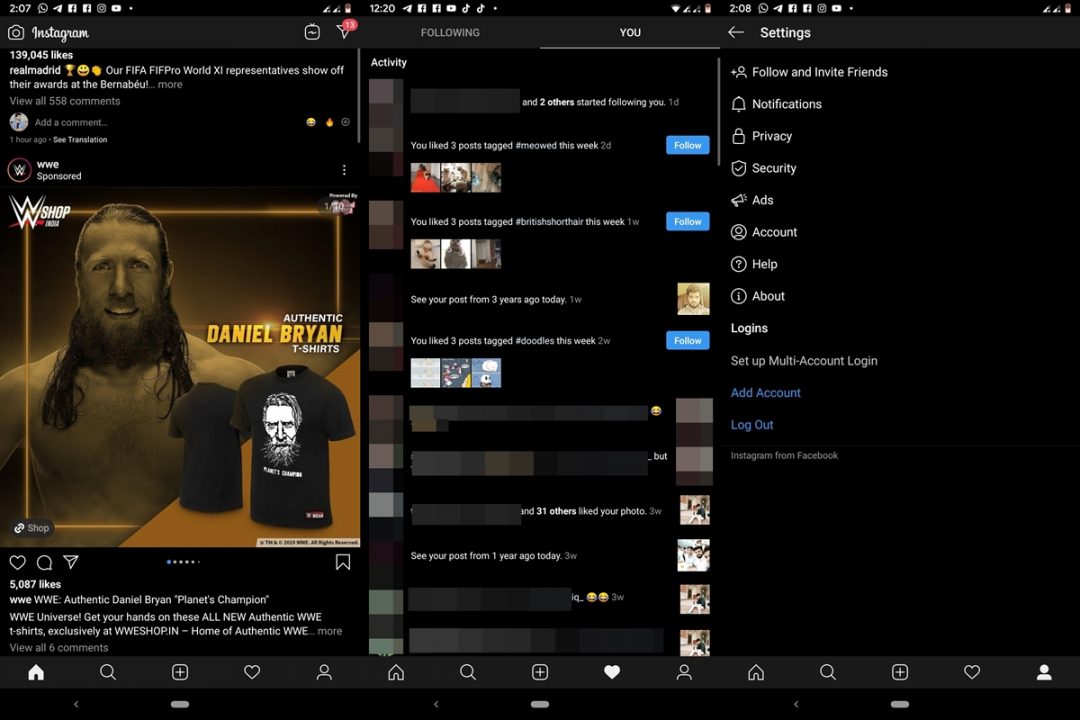
Task: Tap new post icon in Activity screen
Action: [x=540, y=672]
